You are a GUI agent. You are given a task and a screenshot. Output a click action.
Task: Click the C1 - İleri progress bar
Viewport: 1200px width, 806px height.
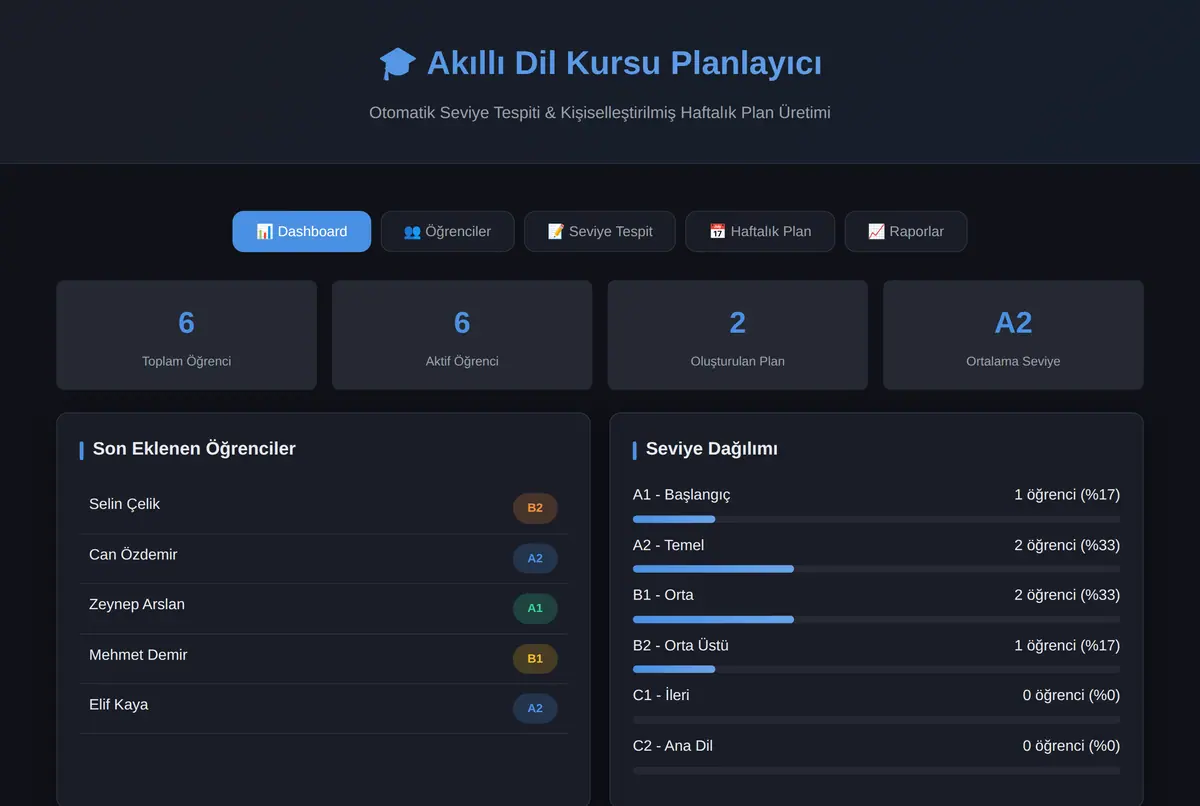click(876, 720)
